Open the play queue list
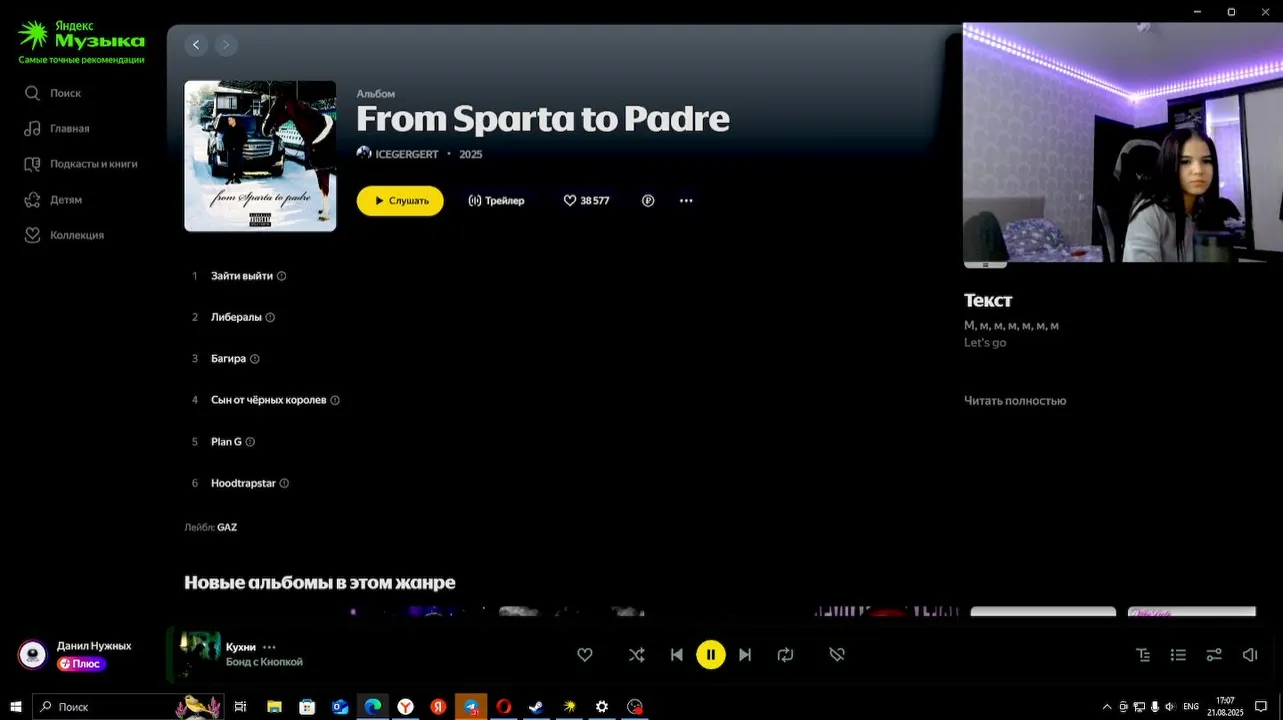 pyautogui.click(x=1178, y=655)
